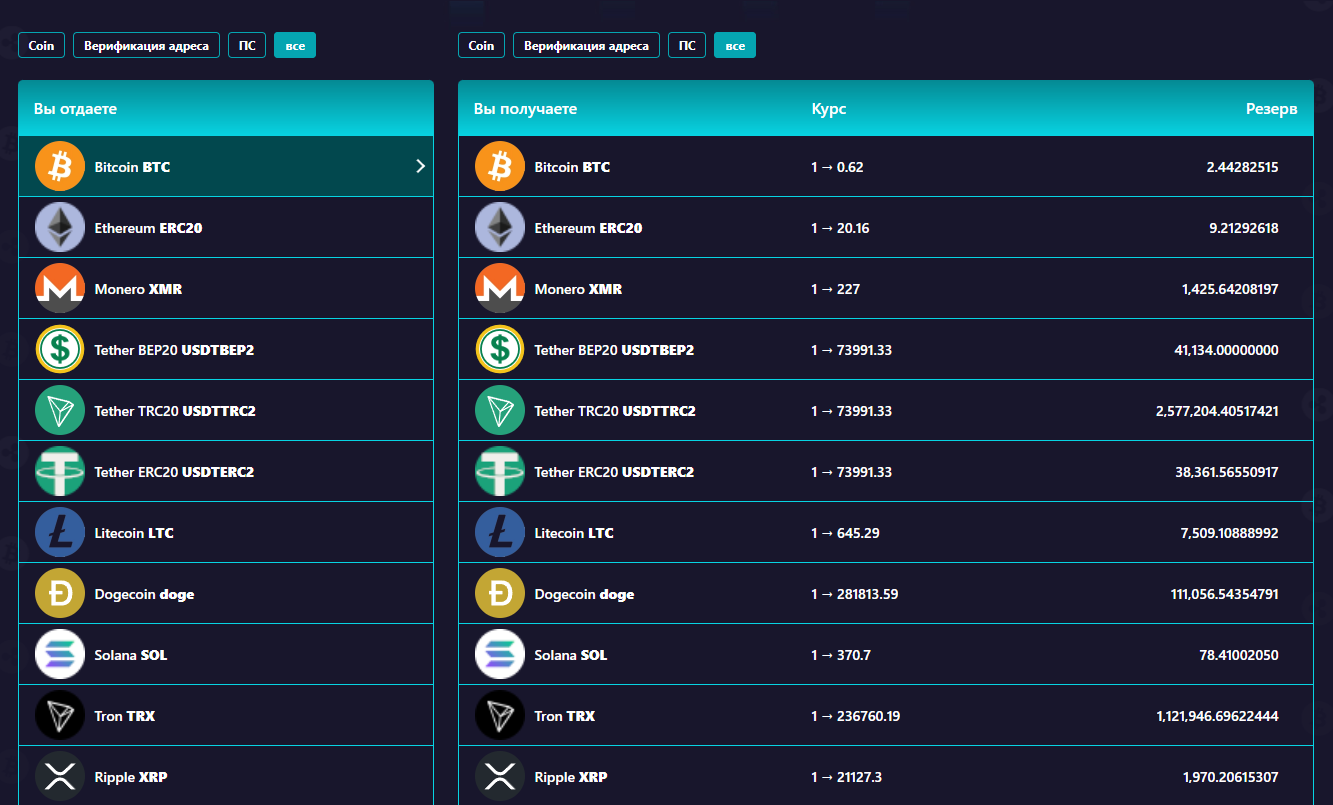Click the Bitcoin icon in give list

[x=60, y=166]
